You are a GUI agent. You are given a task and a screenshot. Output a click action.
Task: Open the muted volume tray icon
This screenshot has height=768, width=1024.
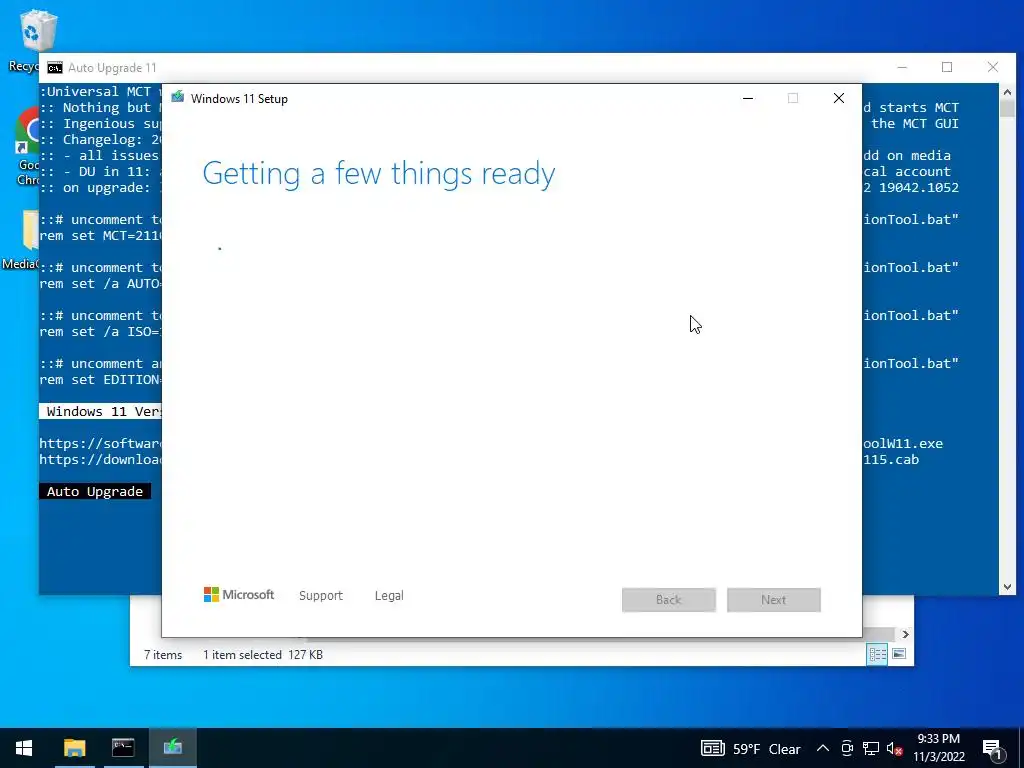point(894,748)
